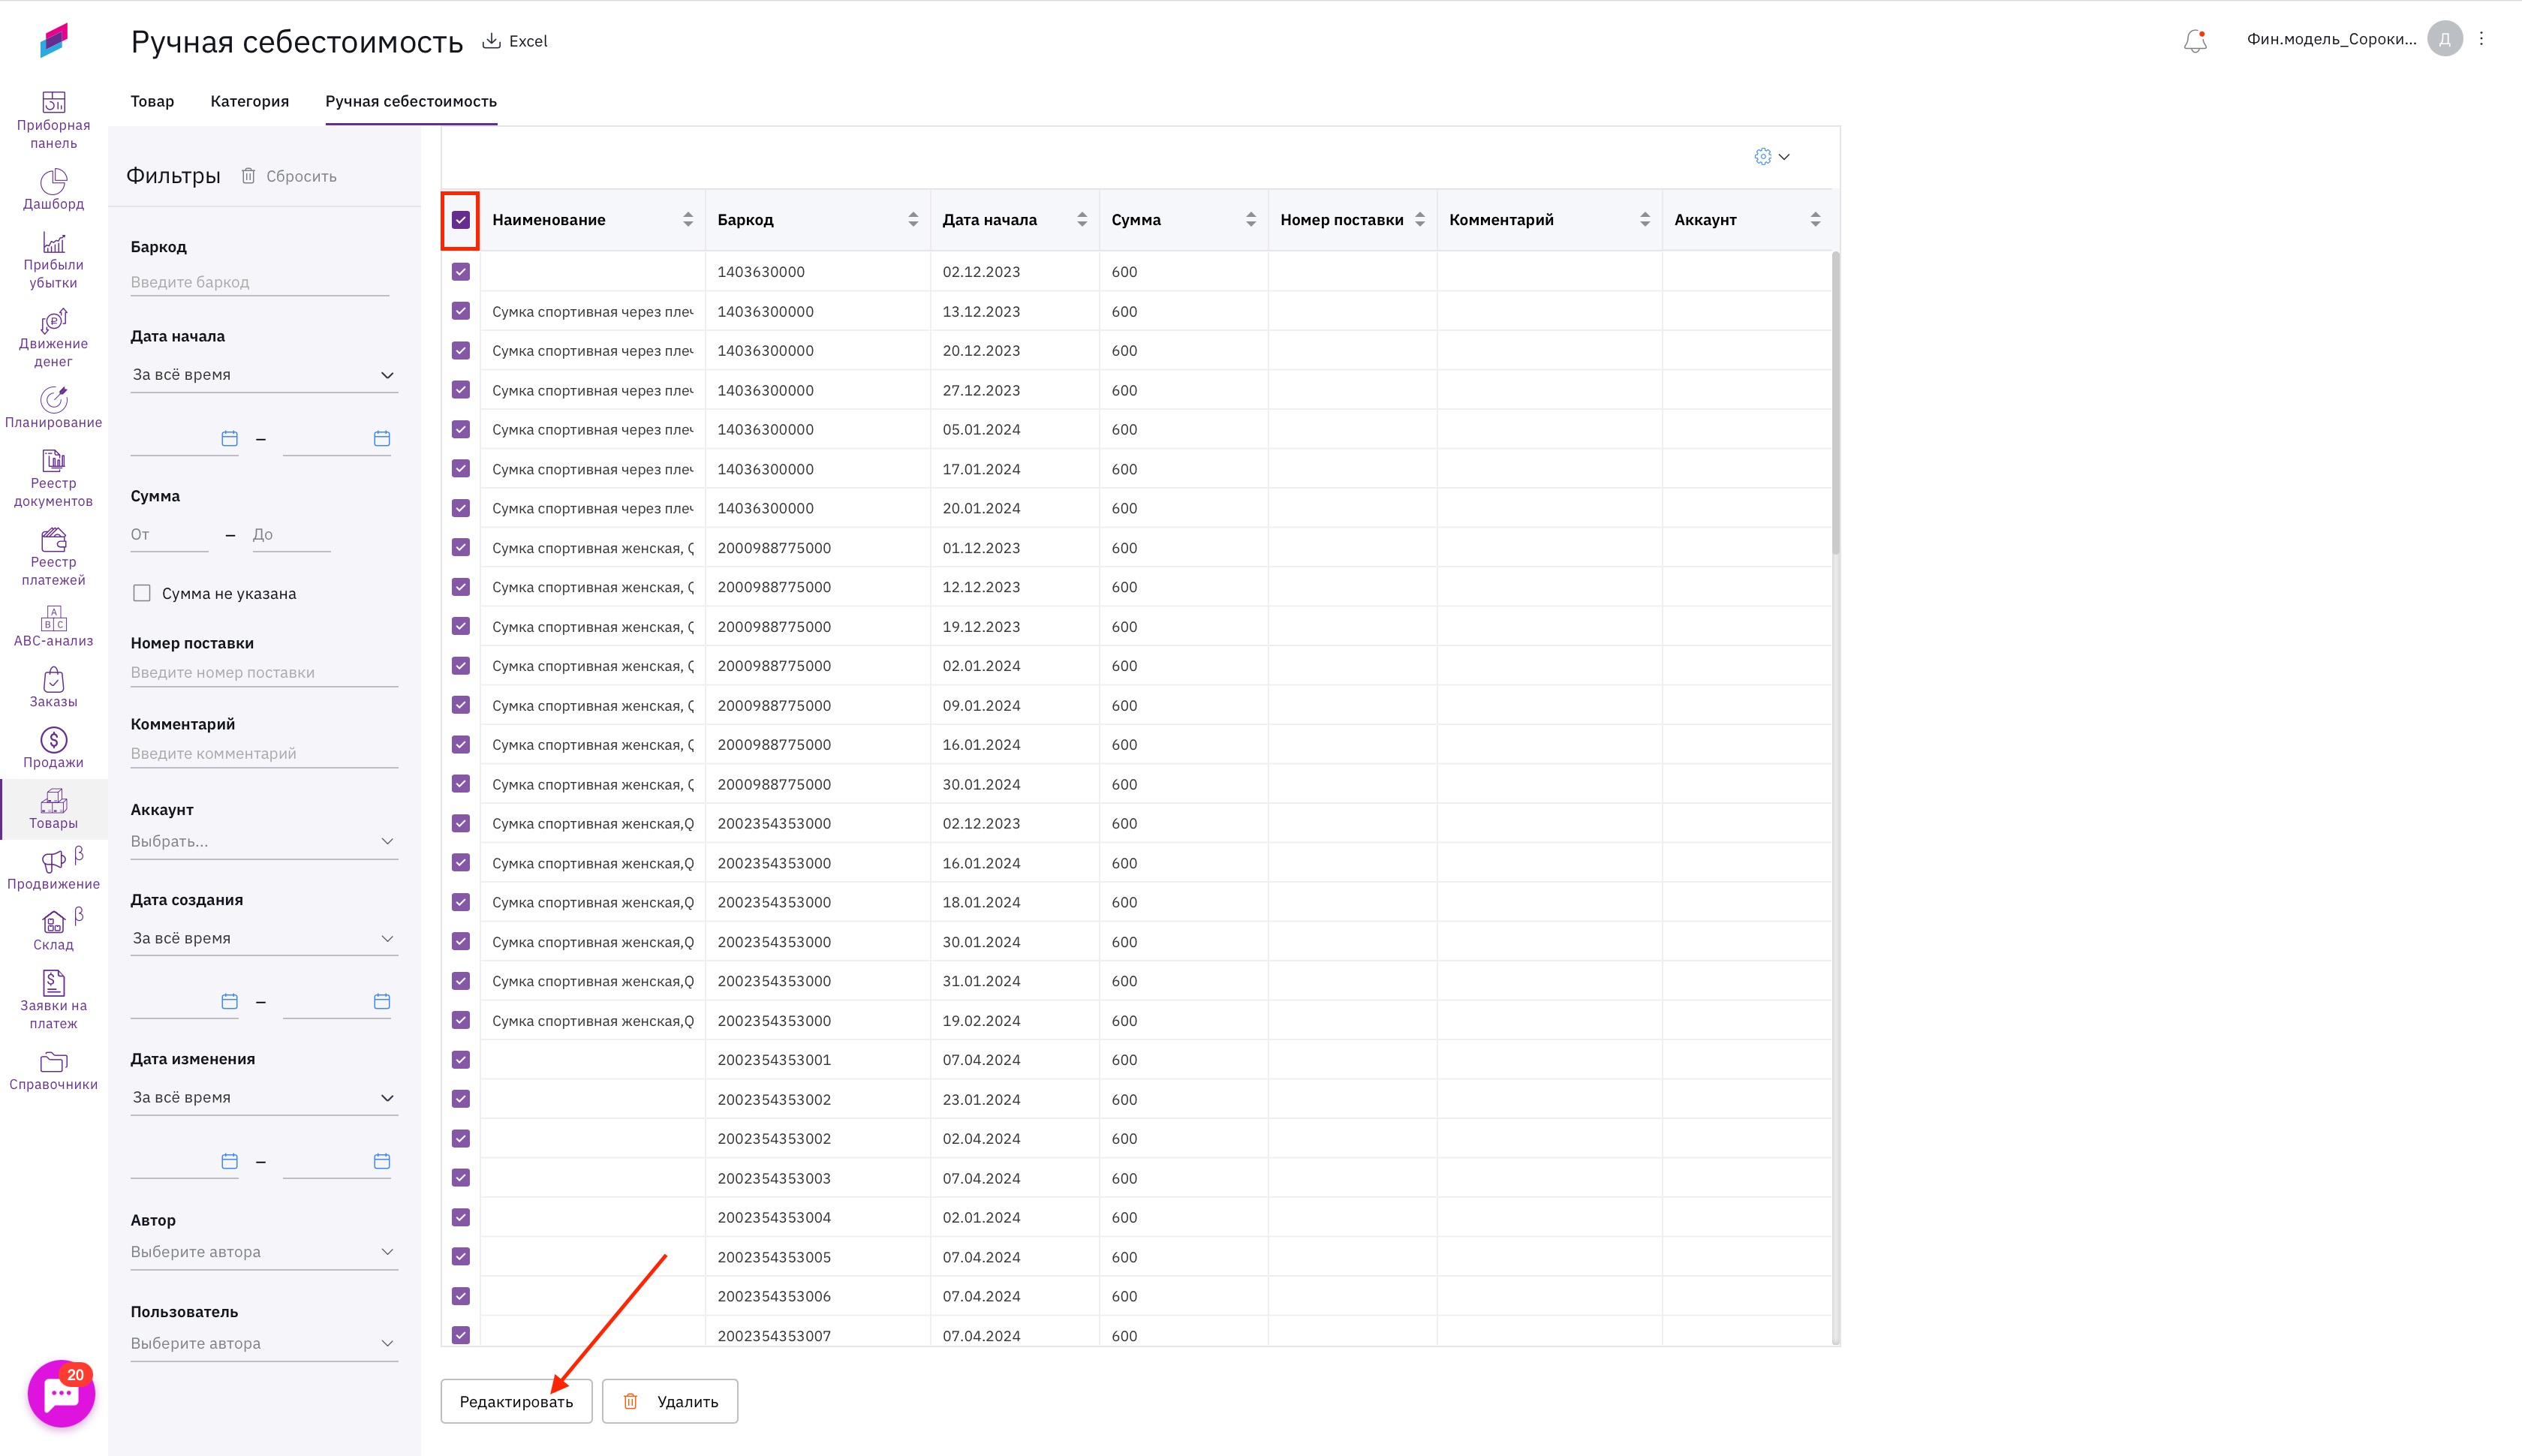The image size is (2522, 1456).
Task: Open the chat widget with badge 20
Action: (x=61, y=1393)
